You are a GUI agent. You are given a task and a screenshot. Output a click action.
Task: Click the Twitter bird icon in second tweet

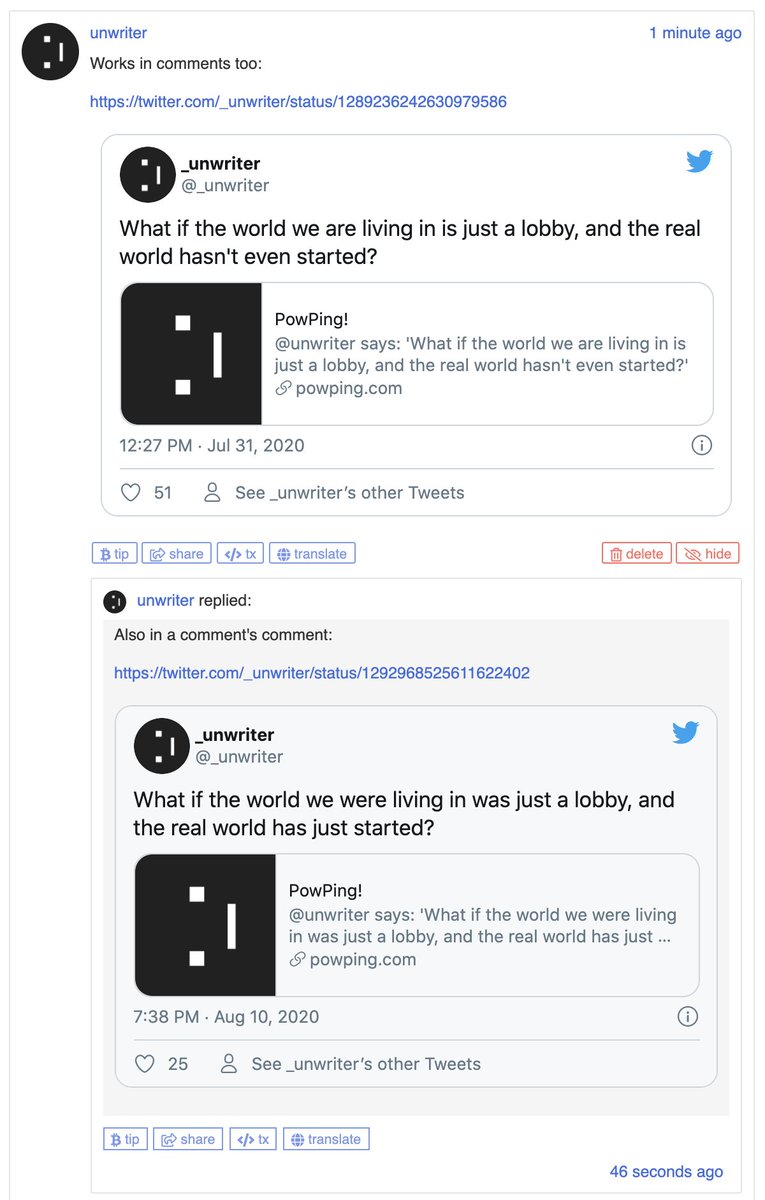tap(685, 733)
